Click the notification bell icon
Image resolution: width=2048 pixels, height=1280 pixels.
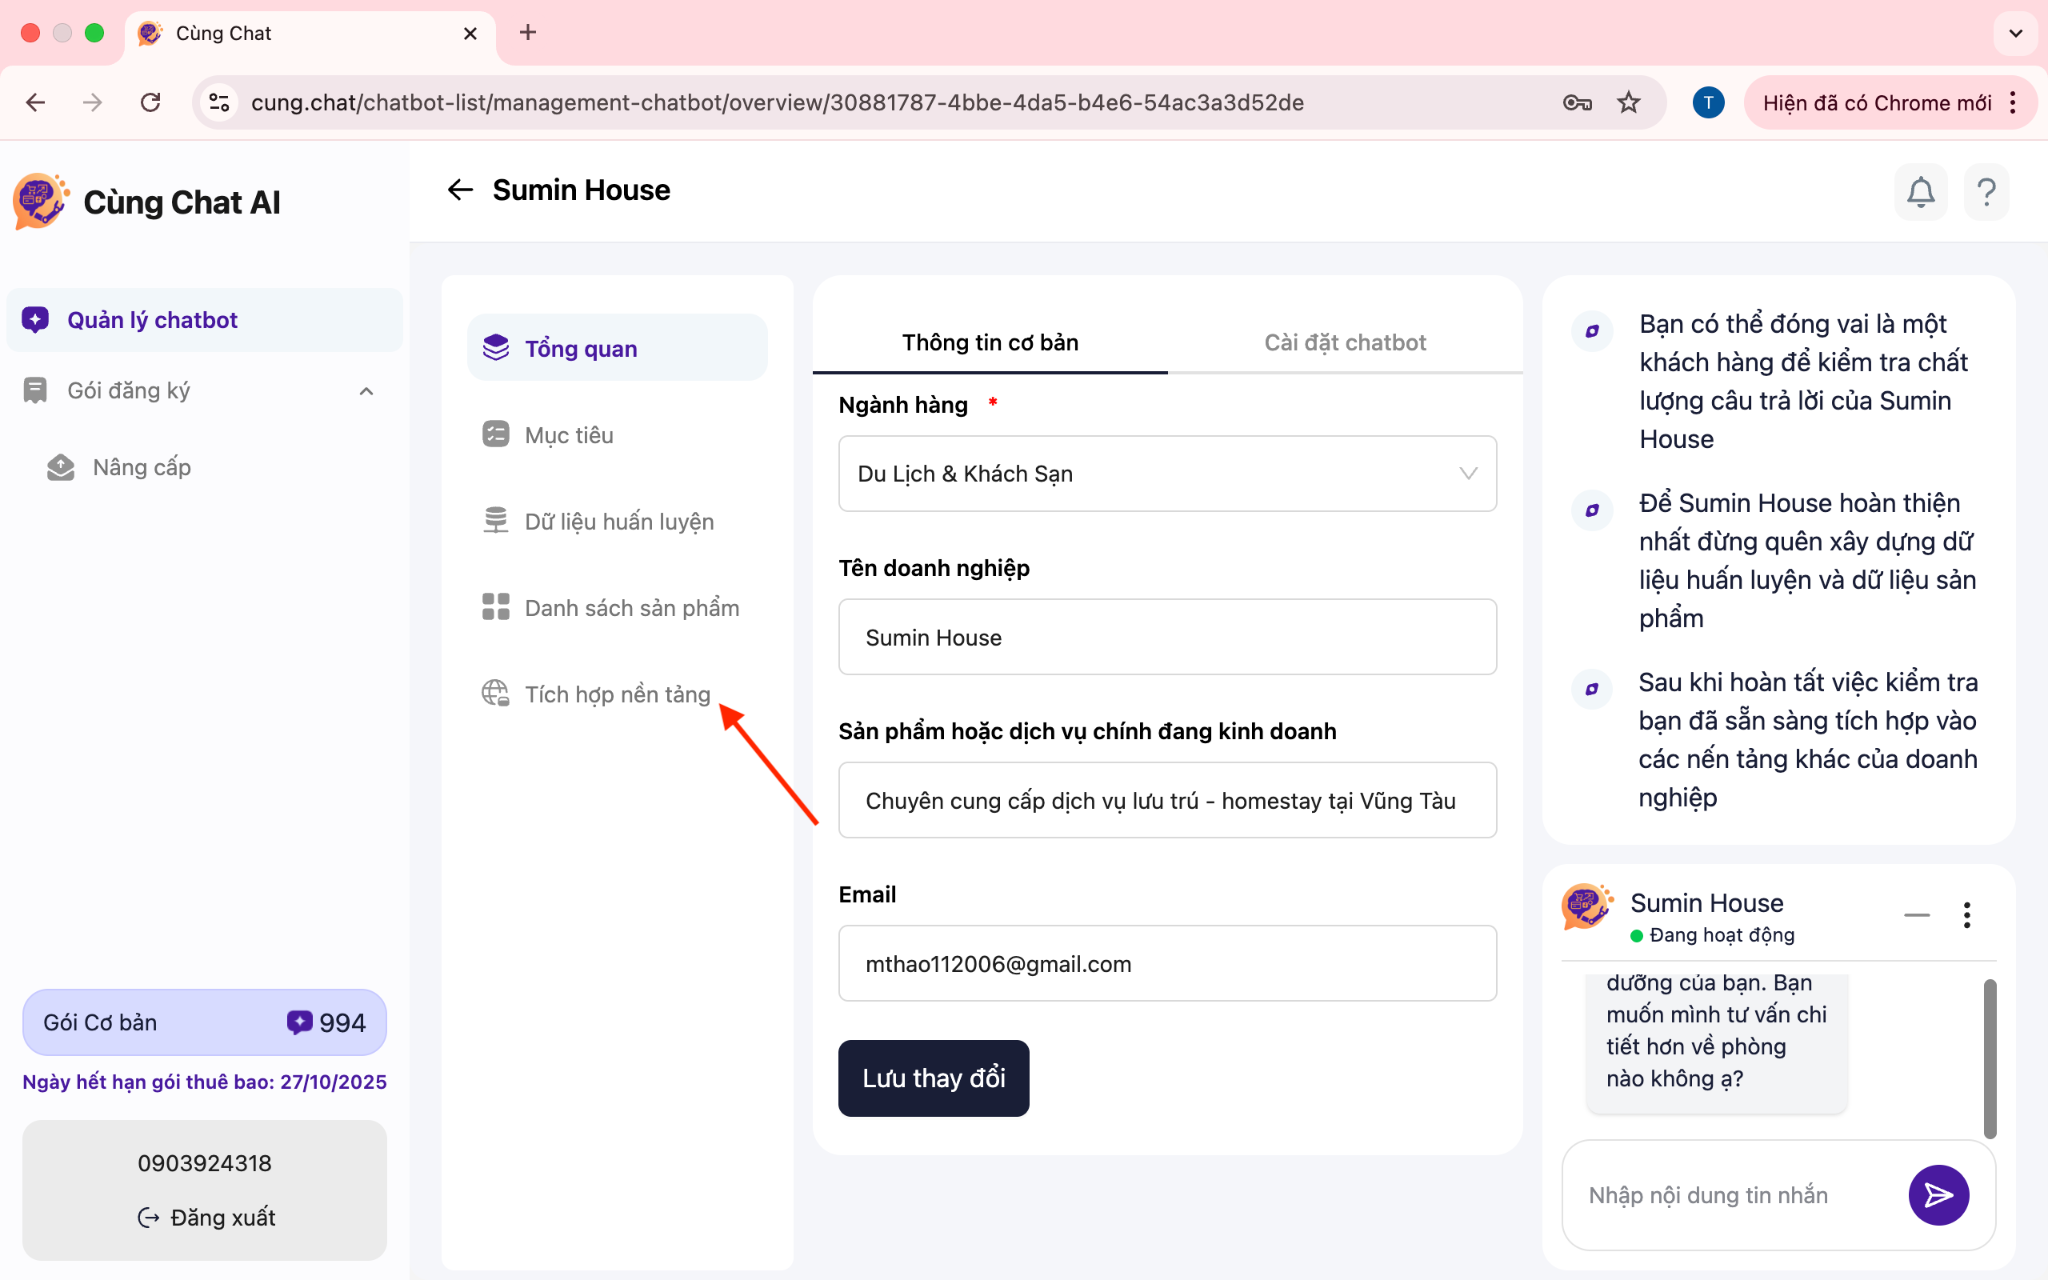coord(1920,191)
